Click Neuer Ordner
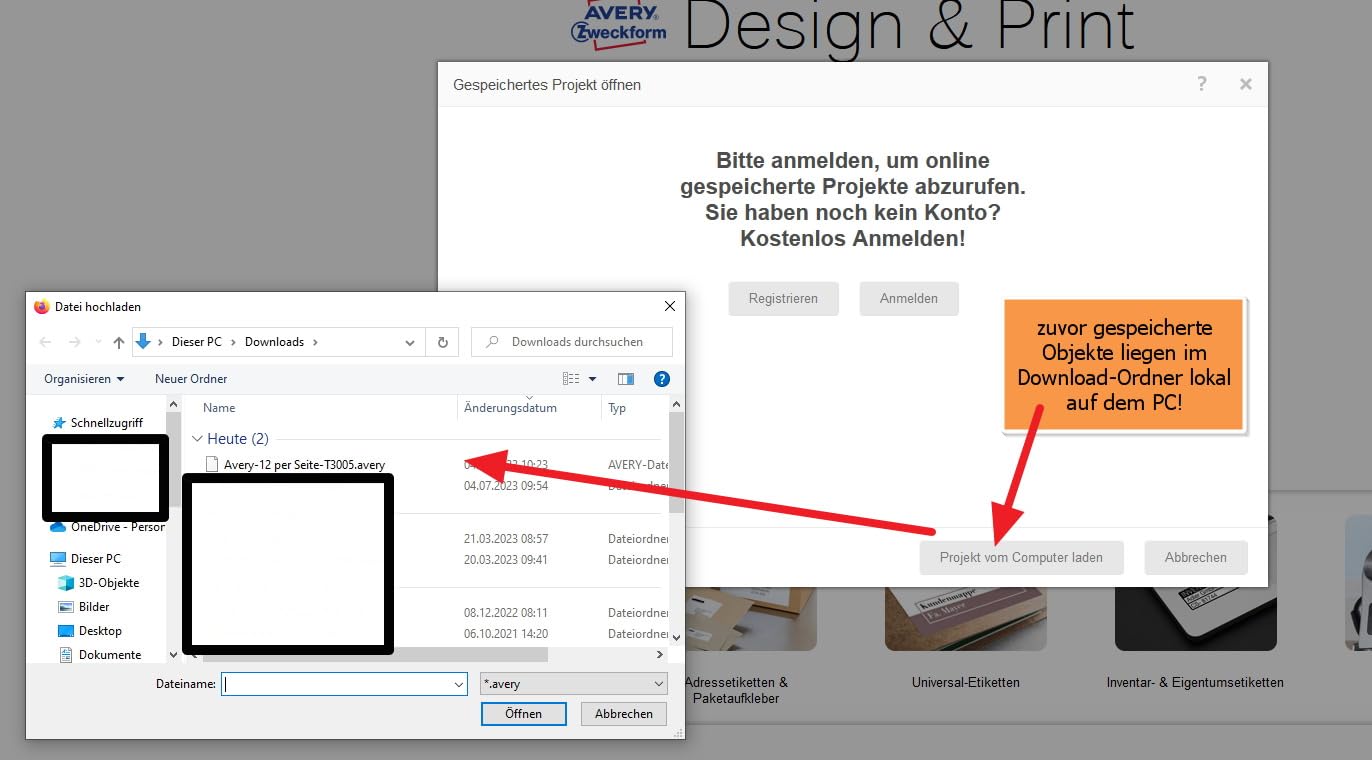The image size is (1372, 760). [x=191, y=379]
